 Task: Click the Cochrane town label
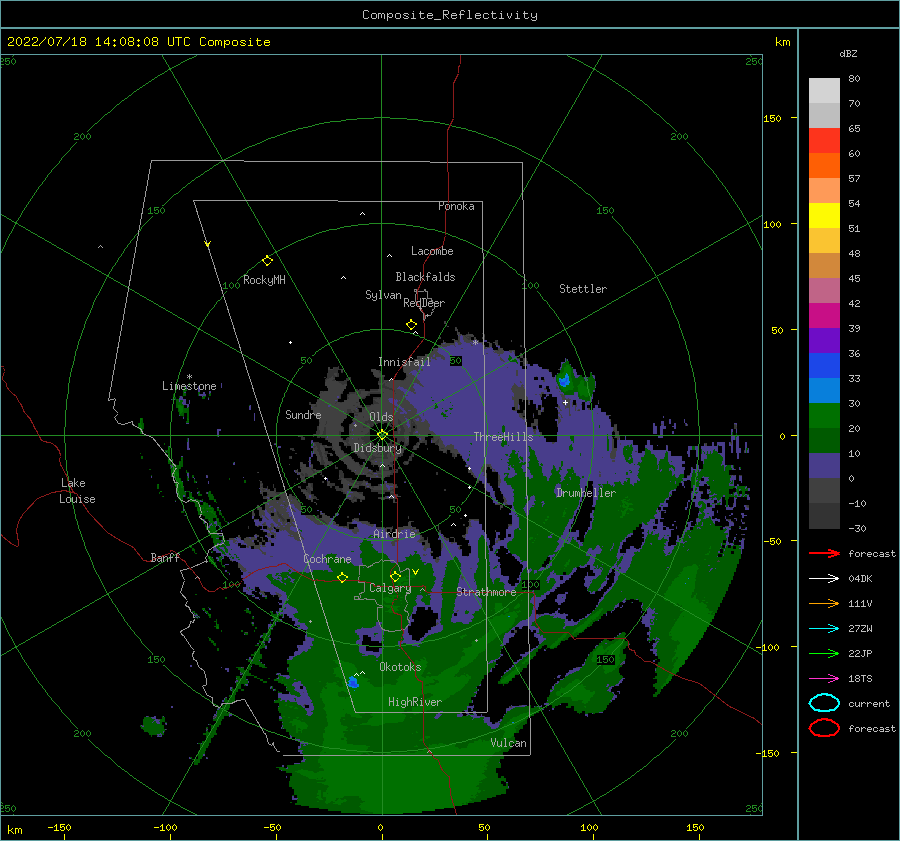(x=327, y=559)
